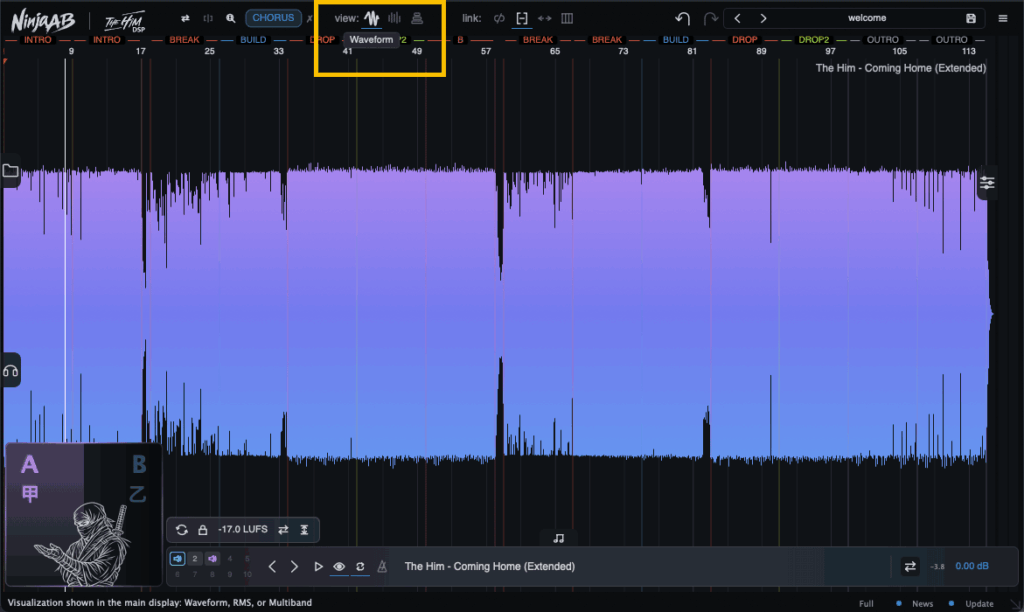Start playback with the play button
The height and width of the screenshot is (612, 1024).
tap(318, 566)
